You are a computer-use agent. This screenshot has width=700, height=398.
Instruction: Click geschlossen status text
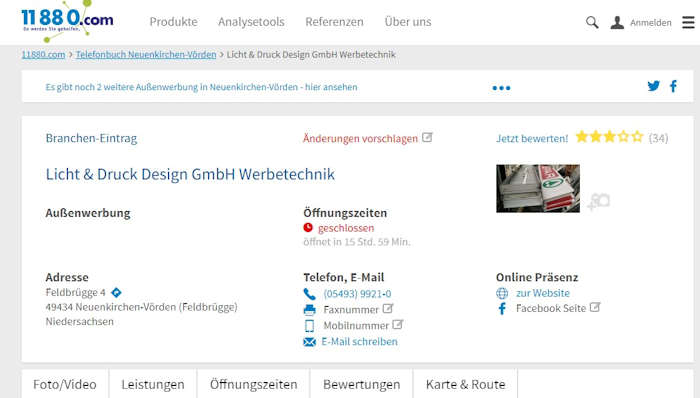pyautogui.click(x=346, y=228)
